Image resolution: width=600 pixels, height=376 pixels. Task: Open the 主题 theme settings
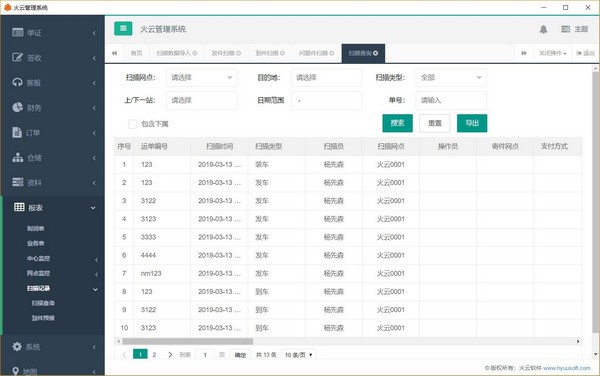[574, 29]
